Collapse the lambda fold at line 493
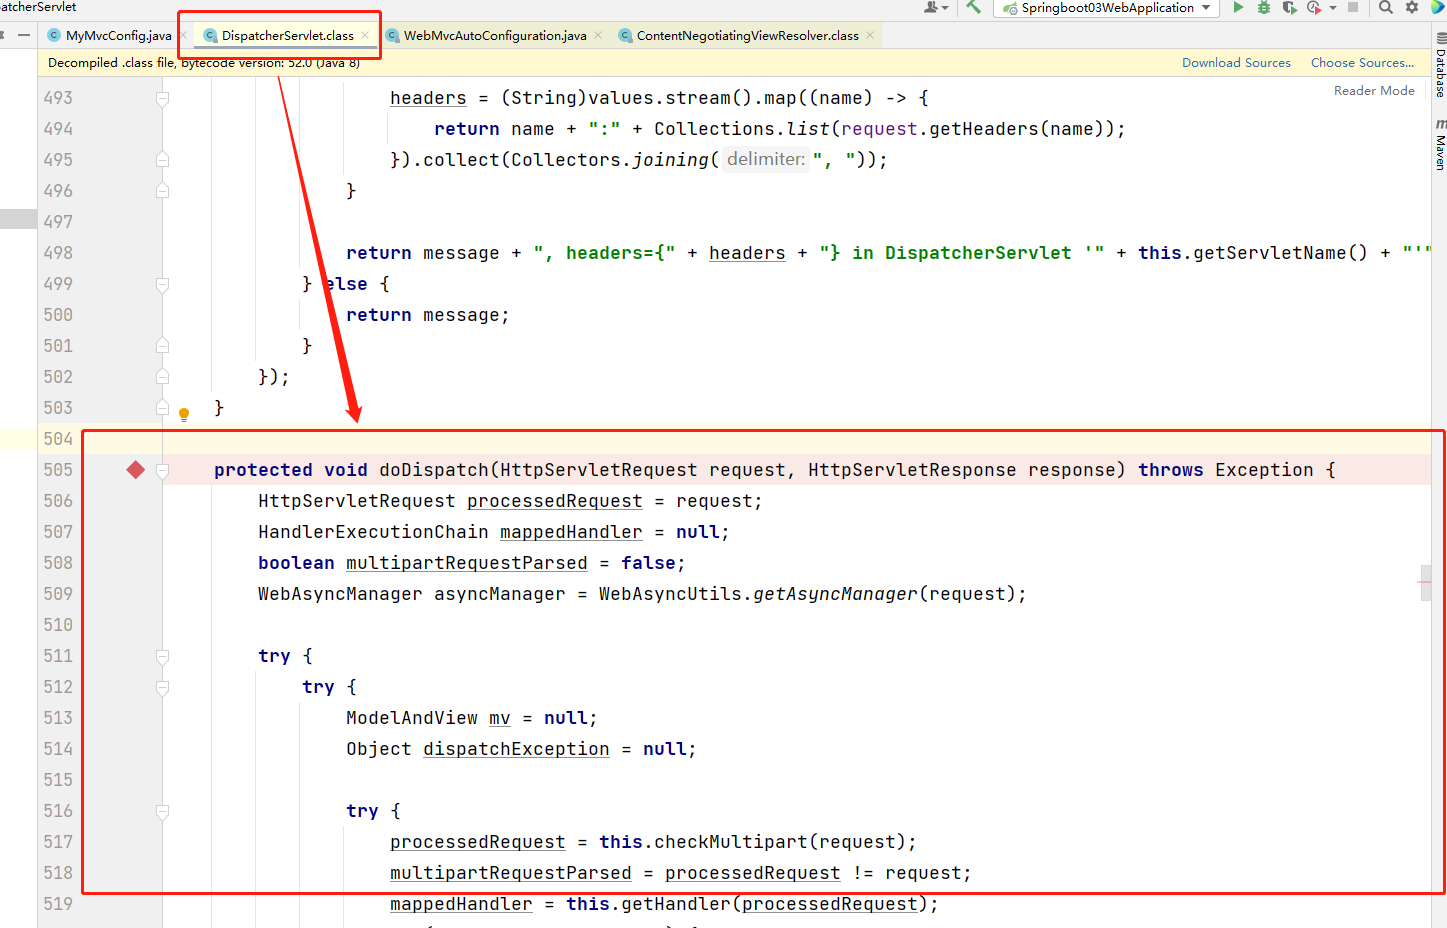Viewport: 1447px width, 928px height. click(162, 98)
